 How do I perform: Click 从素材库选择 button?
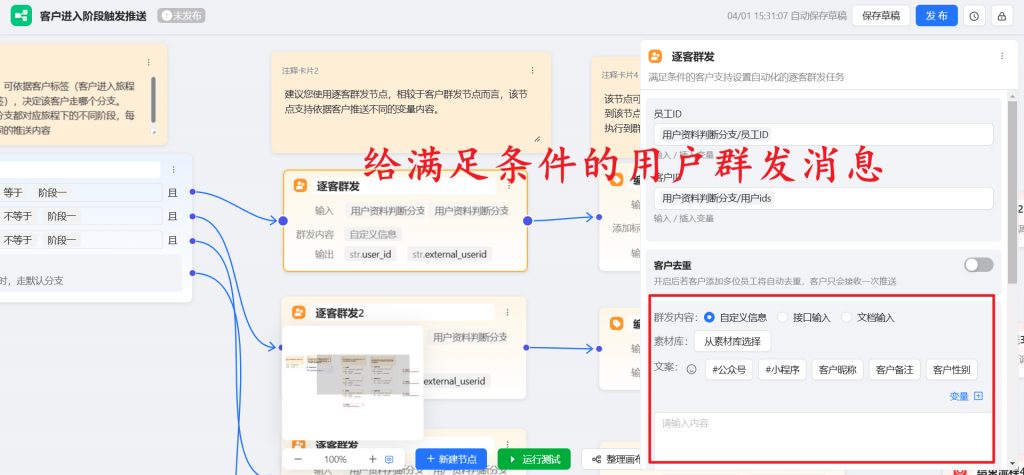[732, 341]
